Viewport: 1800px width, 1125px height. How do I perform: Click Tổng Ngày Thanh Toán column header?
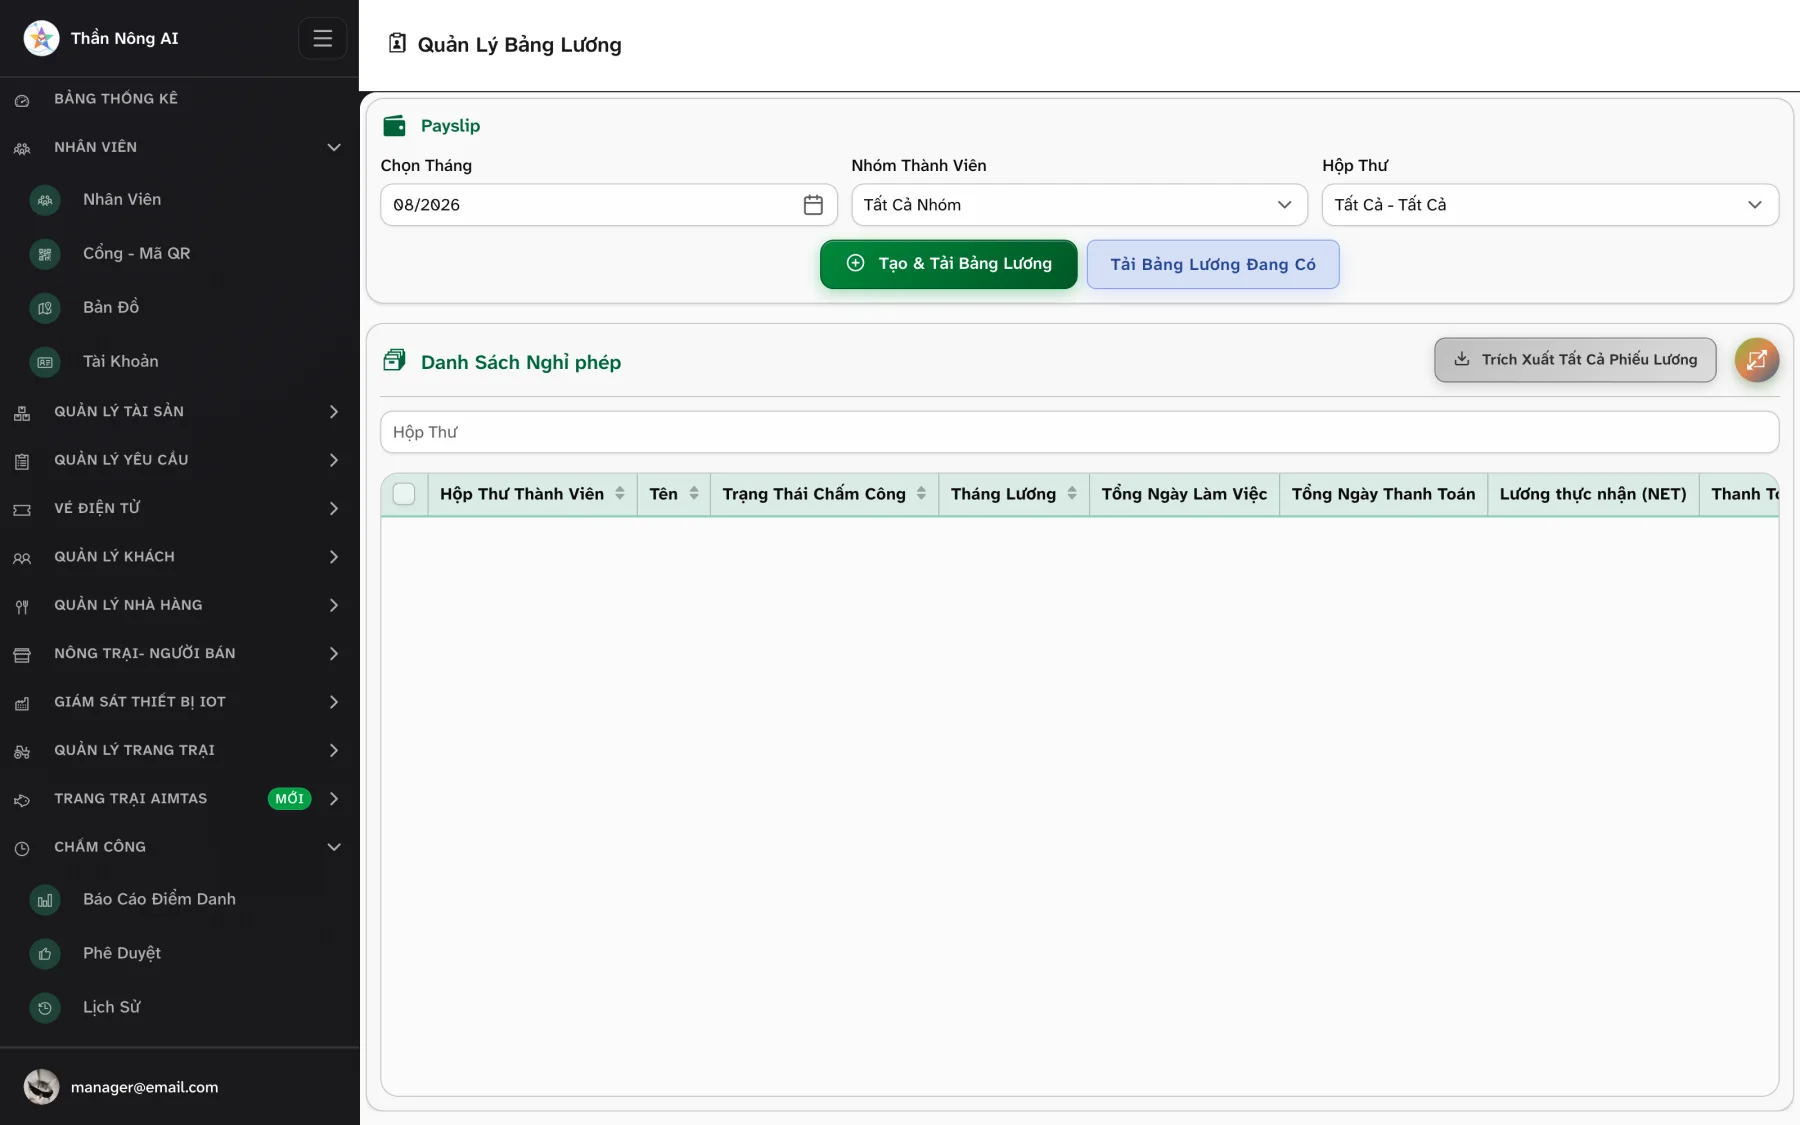tap(1383, 494)
